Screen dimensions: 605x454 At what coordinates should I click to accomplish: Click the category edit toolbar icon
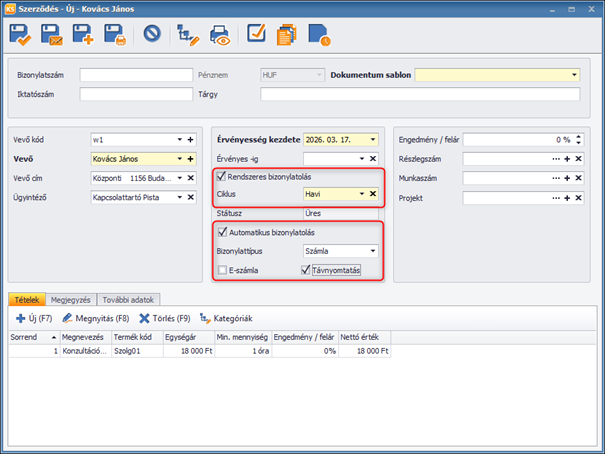pyautogui.click(x=188, y=35)
